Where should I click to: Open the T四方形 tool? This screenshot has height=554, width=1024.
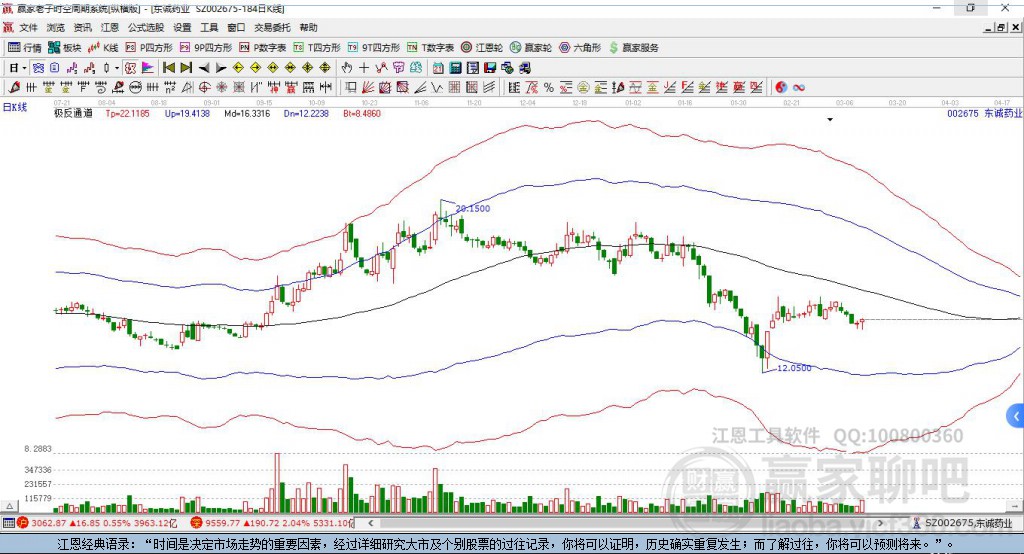point(317,48)
